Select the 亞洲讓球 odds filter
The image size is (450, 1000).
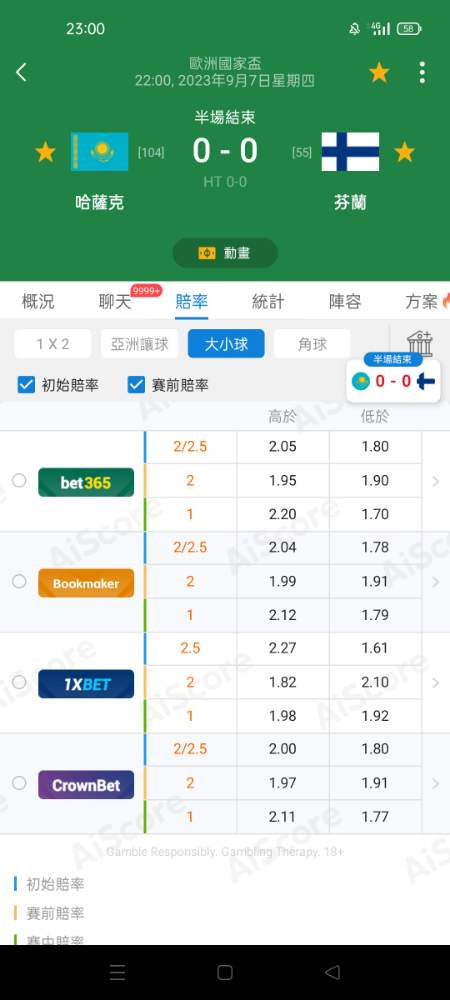[x=140, y=344]
